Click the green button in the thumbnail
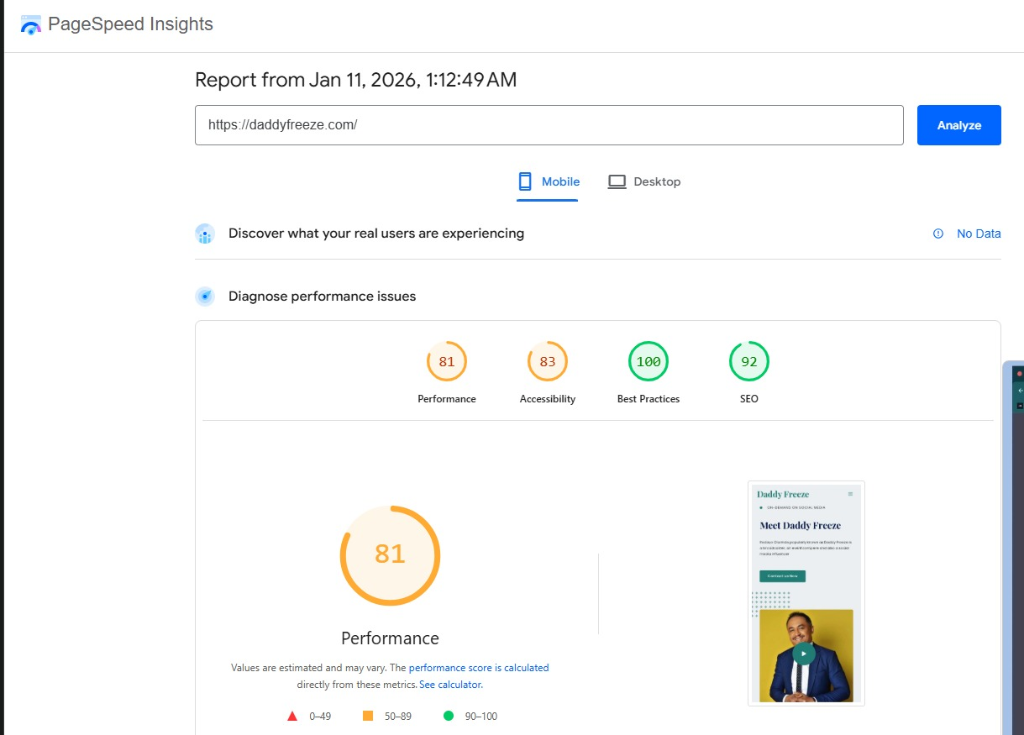The height and width of the screenshot is (735, 1024). (x=782, y=576)
